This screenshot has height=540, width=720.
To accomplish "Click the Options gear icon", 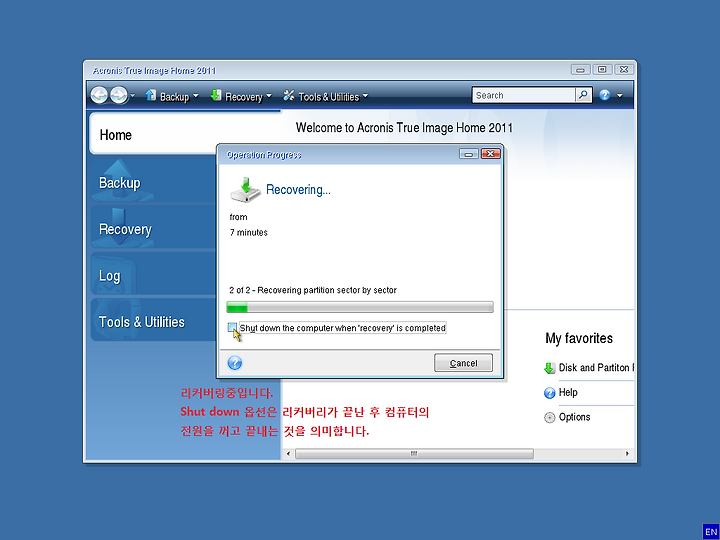I will pos(549,418).
